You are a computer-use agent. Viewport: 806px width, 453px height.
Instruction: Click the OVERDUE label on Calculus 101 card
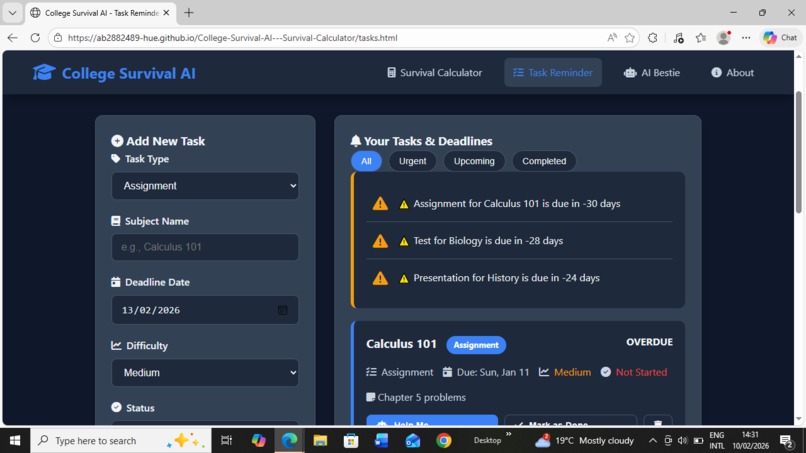(x=649, y=342)
